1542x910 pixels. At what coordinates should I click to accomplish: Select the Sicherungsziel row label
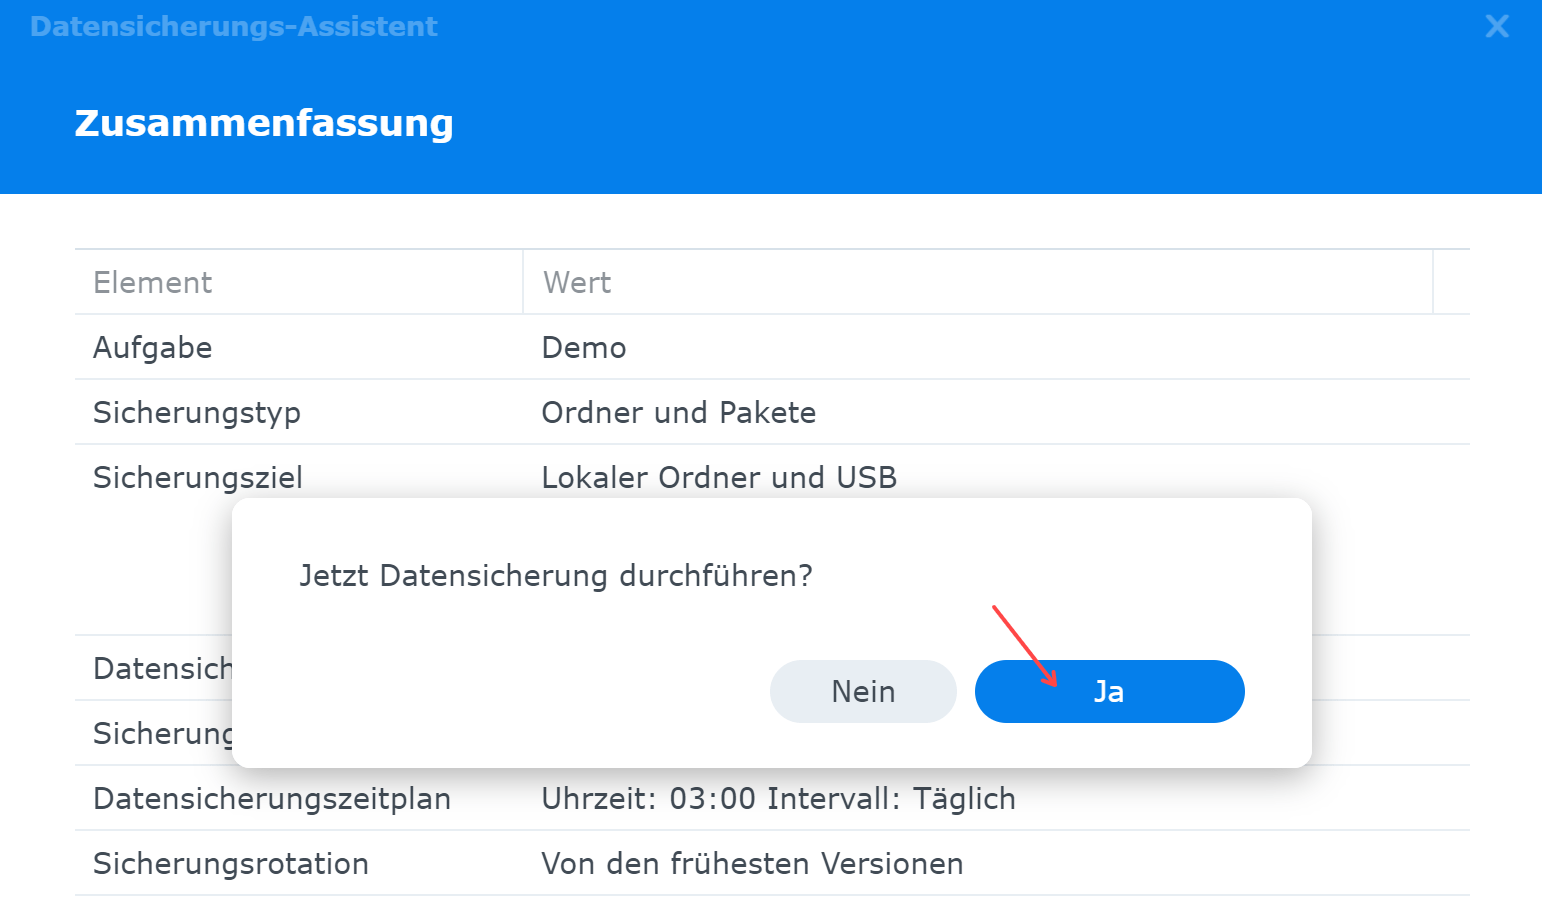click(x=198, y=478)
